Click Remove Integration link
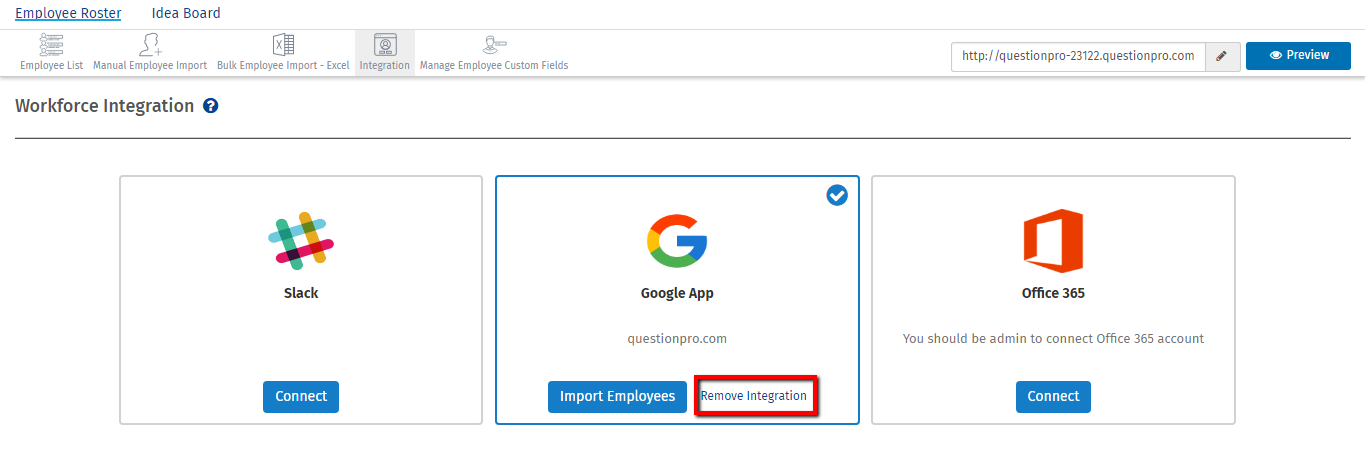 (754, 396)
